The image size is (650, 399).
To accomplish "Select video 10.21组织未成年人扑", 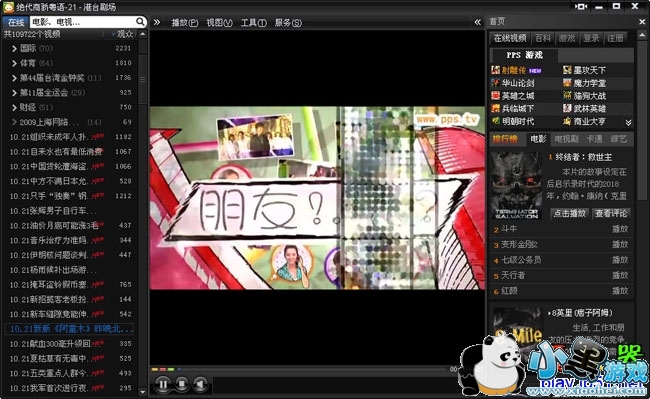I will [48, 137].
